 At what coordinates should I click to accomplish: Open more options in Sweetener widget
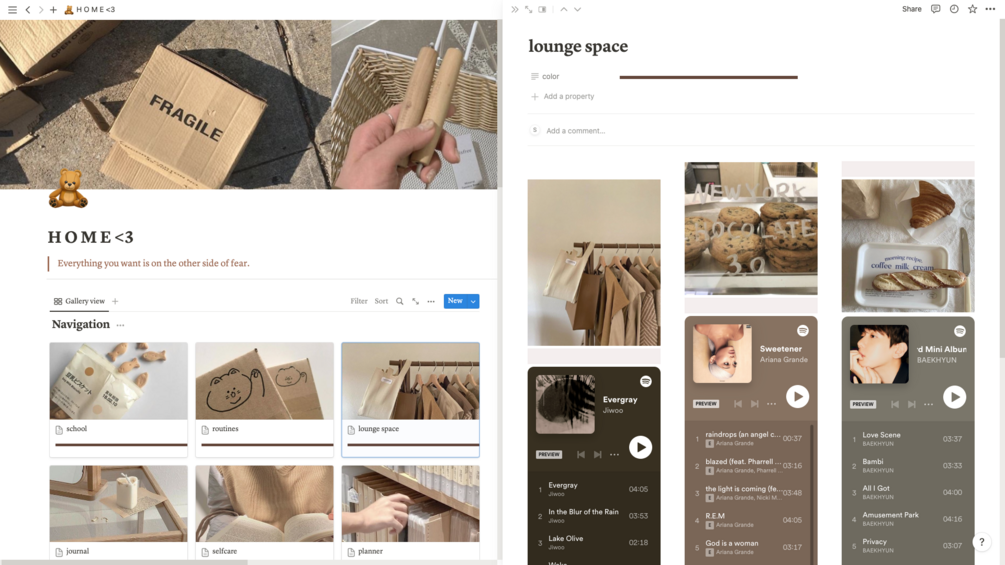click(772, 404)
